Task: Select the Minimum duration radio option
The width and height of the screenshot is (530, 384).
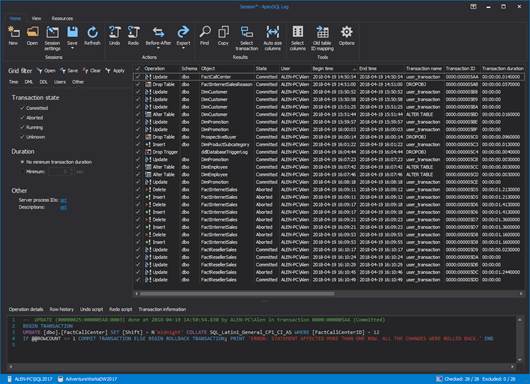Action: pos(22,172)
